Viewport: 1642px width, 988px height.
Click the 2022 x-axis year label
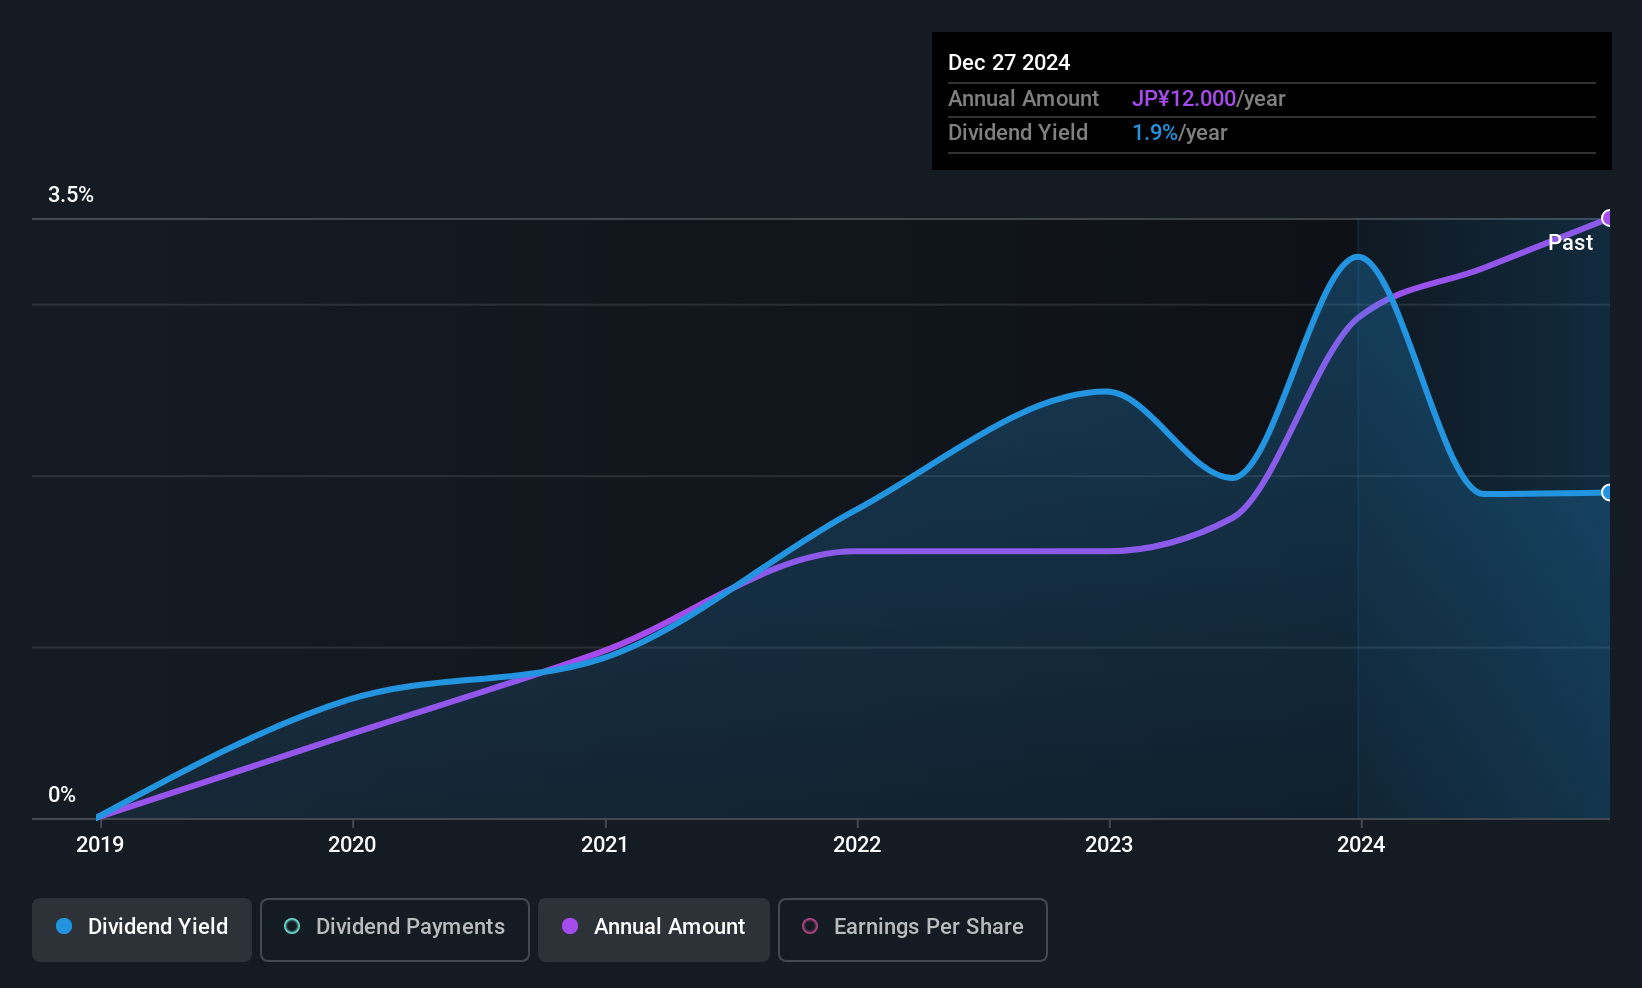coord(857,845)
